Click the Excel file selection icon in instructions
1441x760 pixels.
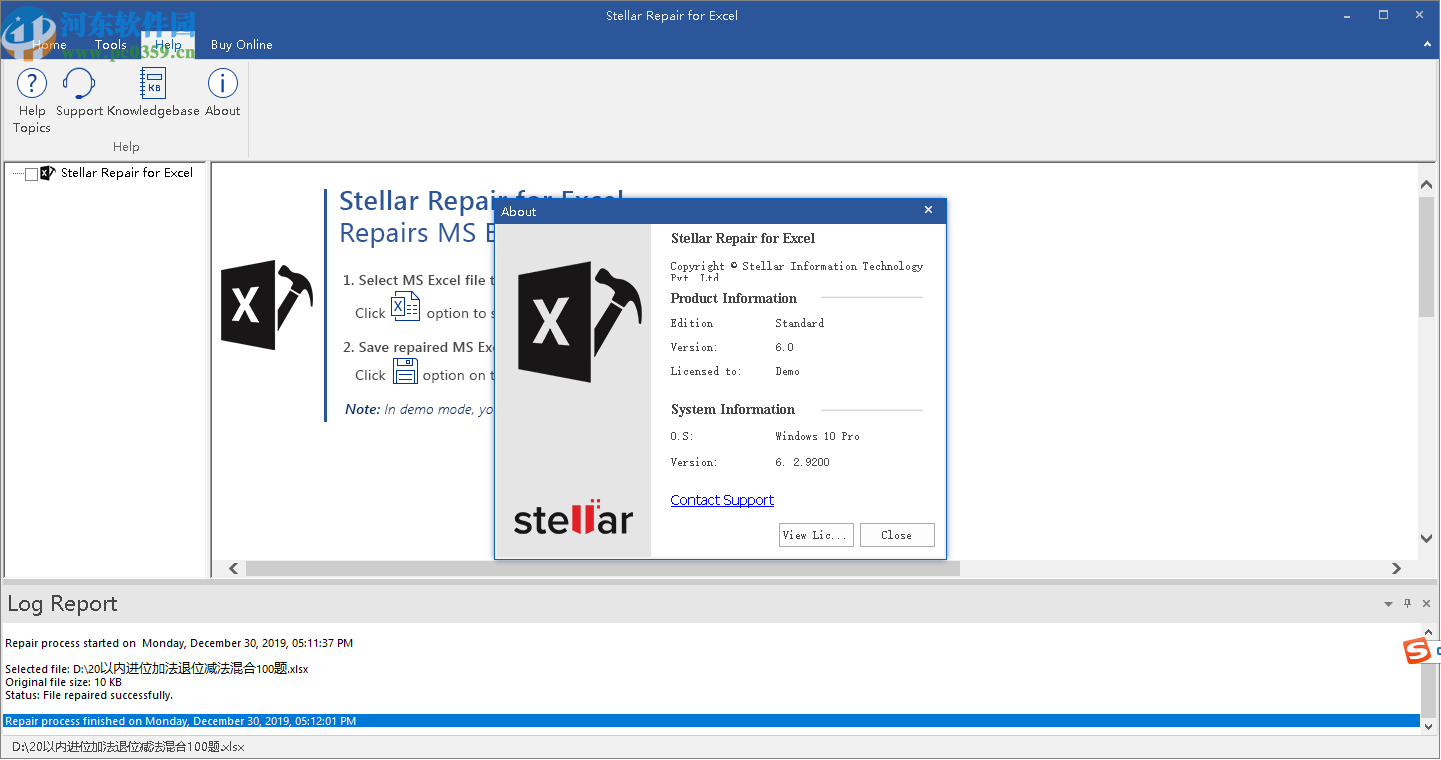point(405,306)
